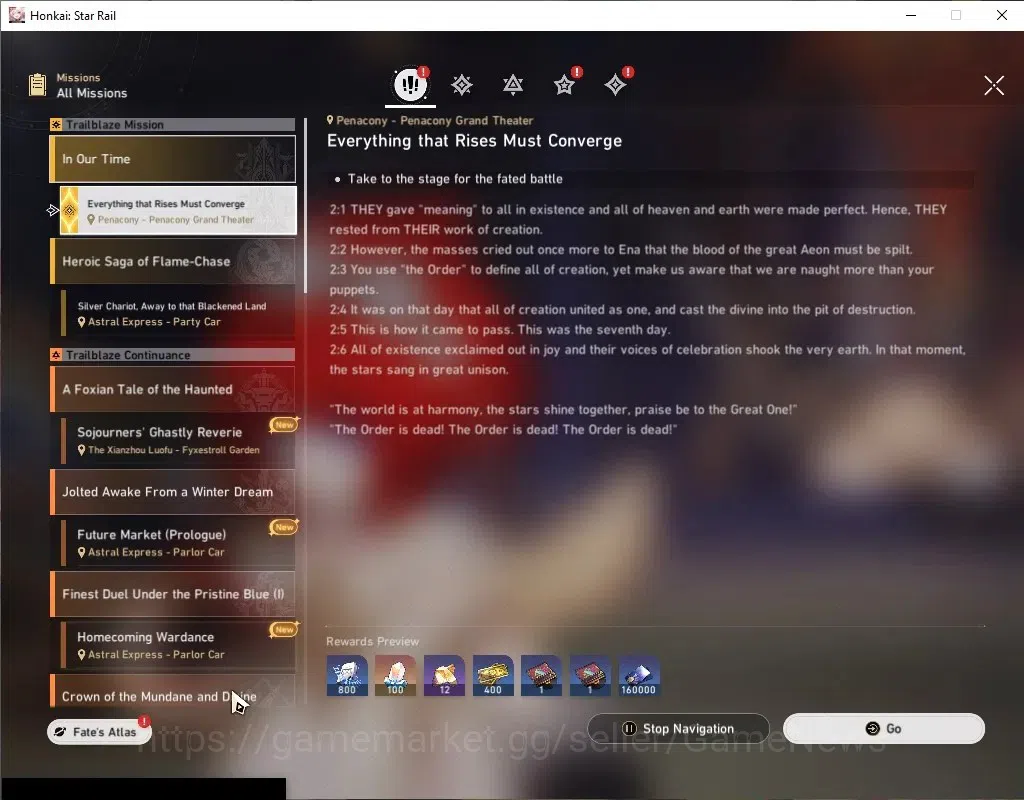
Task: Switch to the triangle-star mission category icon
Action: (513, 85)
